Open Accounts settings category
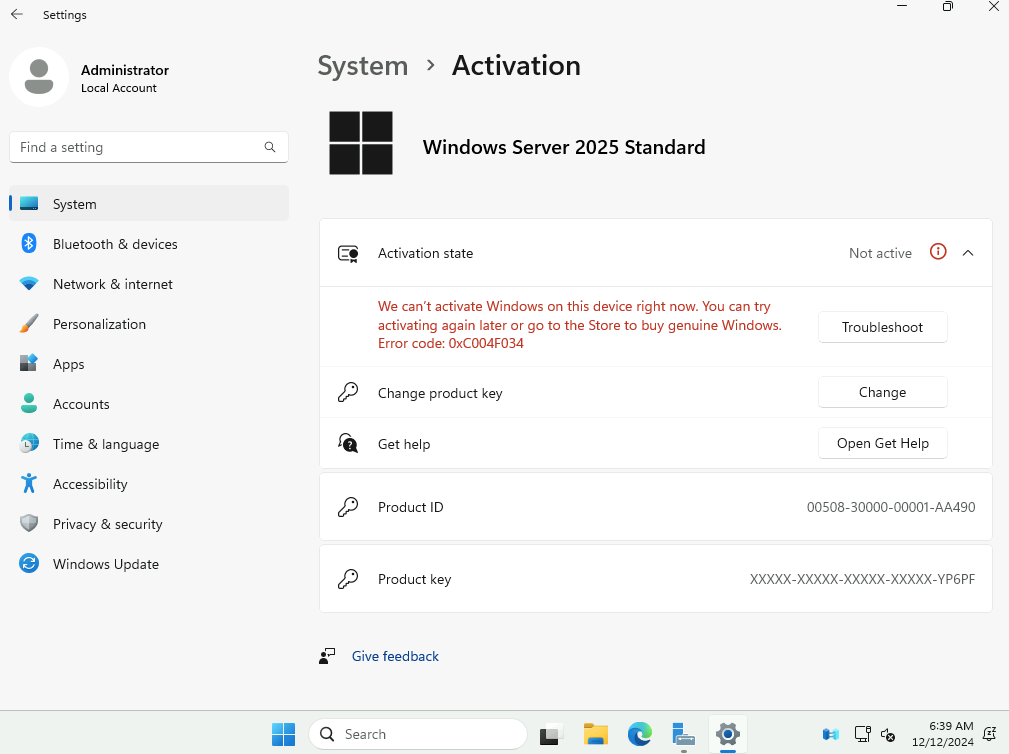1009x754 pixels. click(149, 403)
